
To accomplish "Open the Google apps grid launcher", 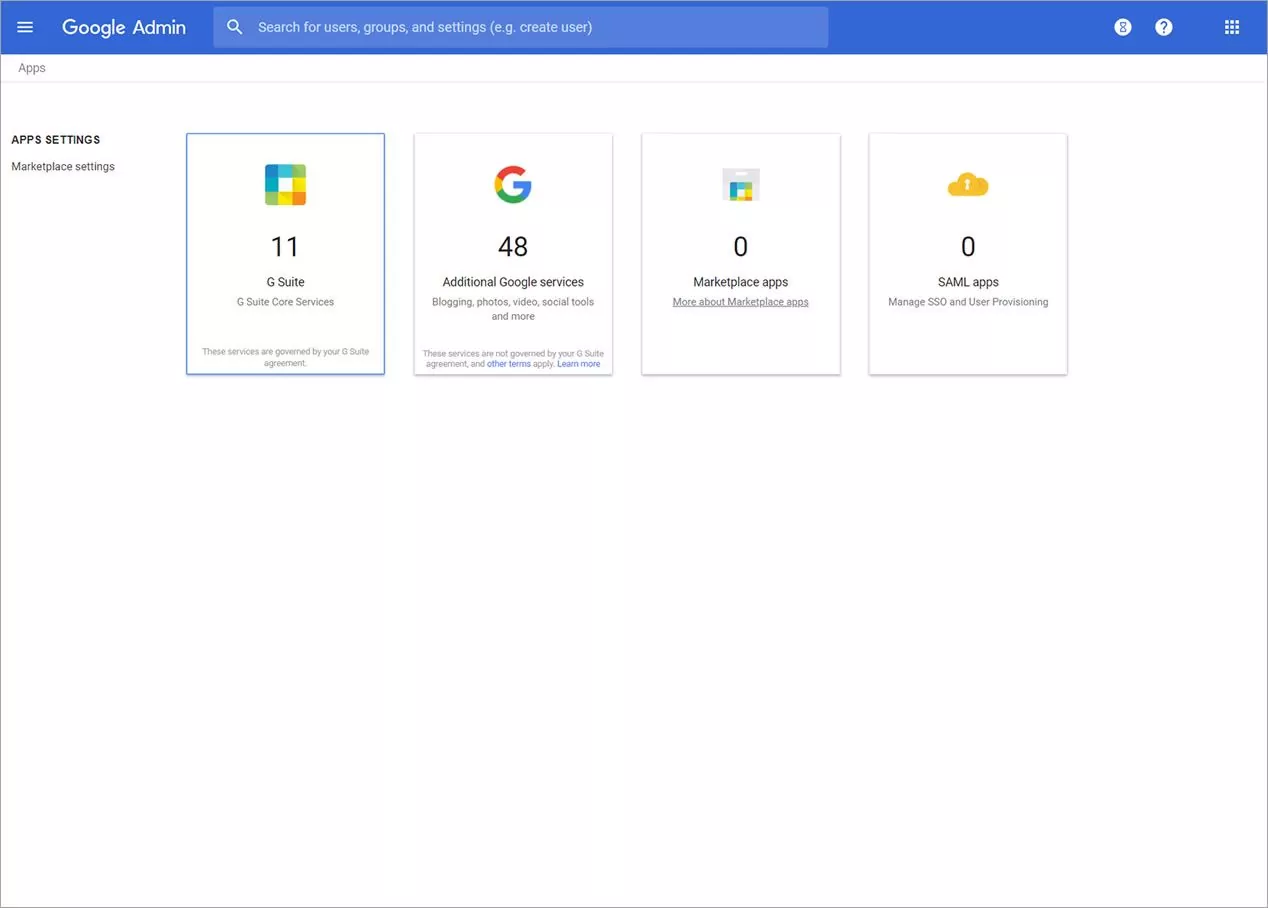I will (1232, 27).
